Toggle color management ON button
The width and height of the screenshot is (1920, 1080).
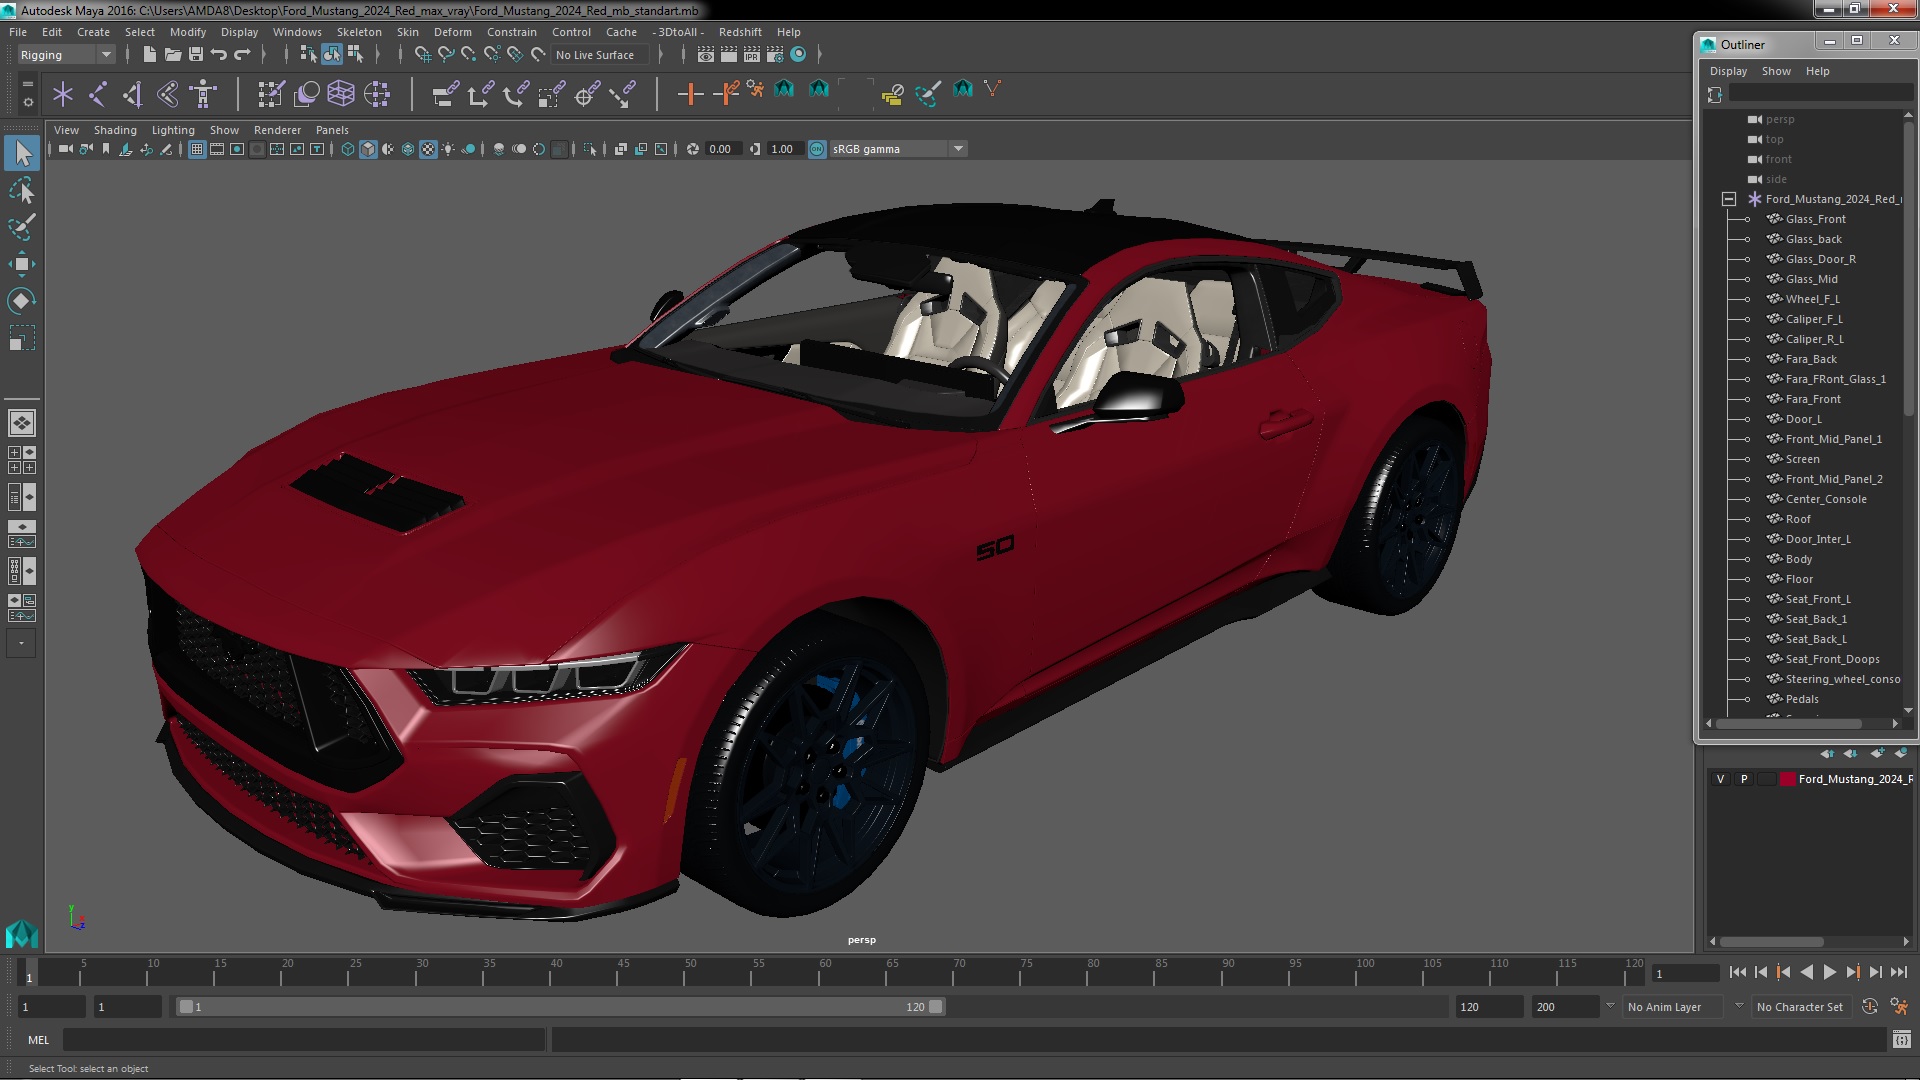[817, 149]
